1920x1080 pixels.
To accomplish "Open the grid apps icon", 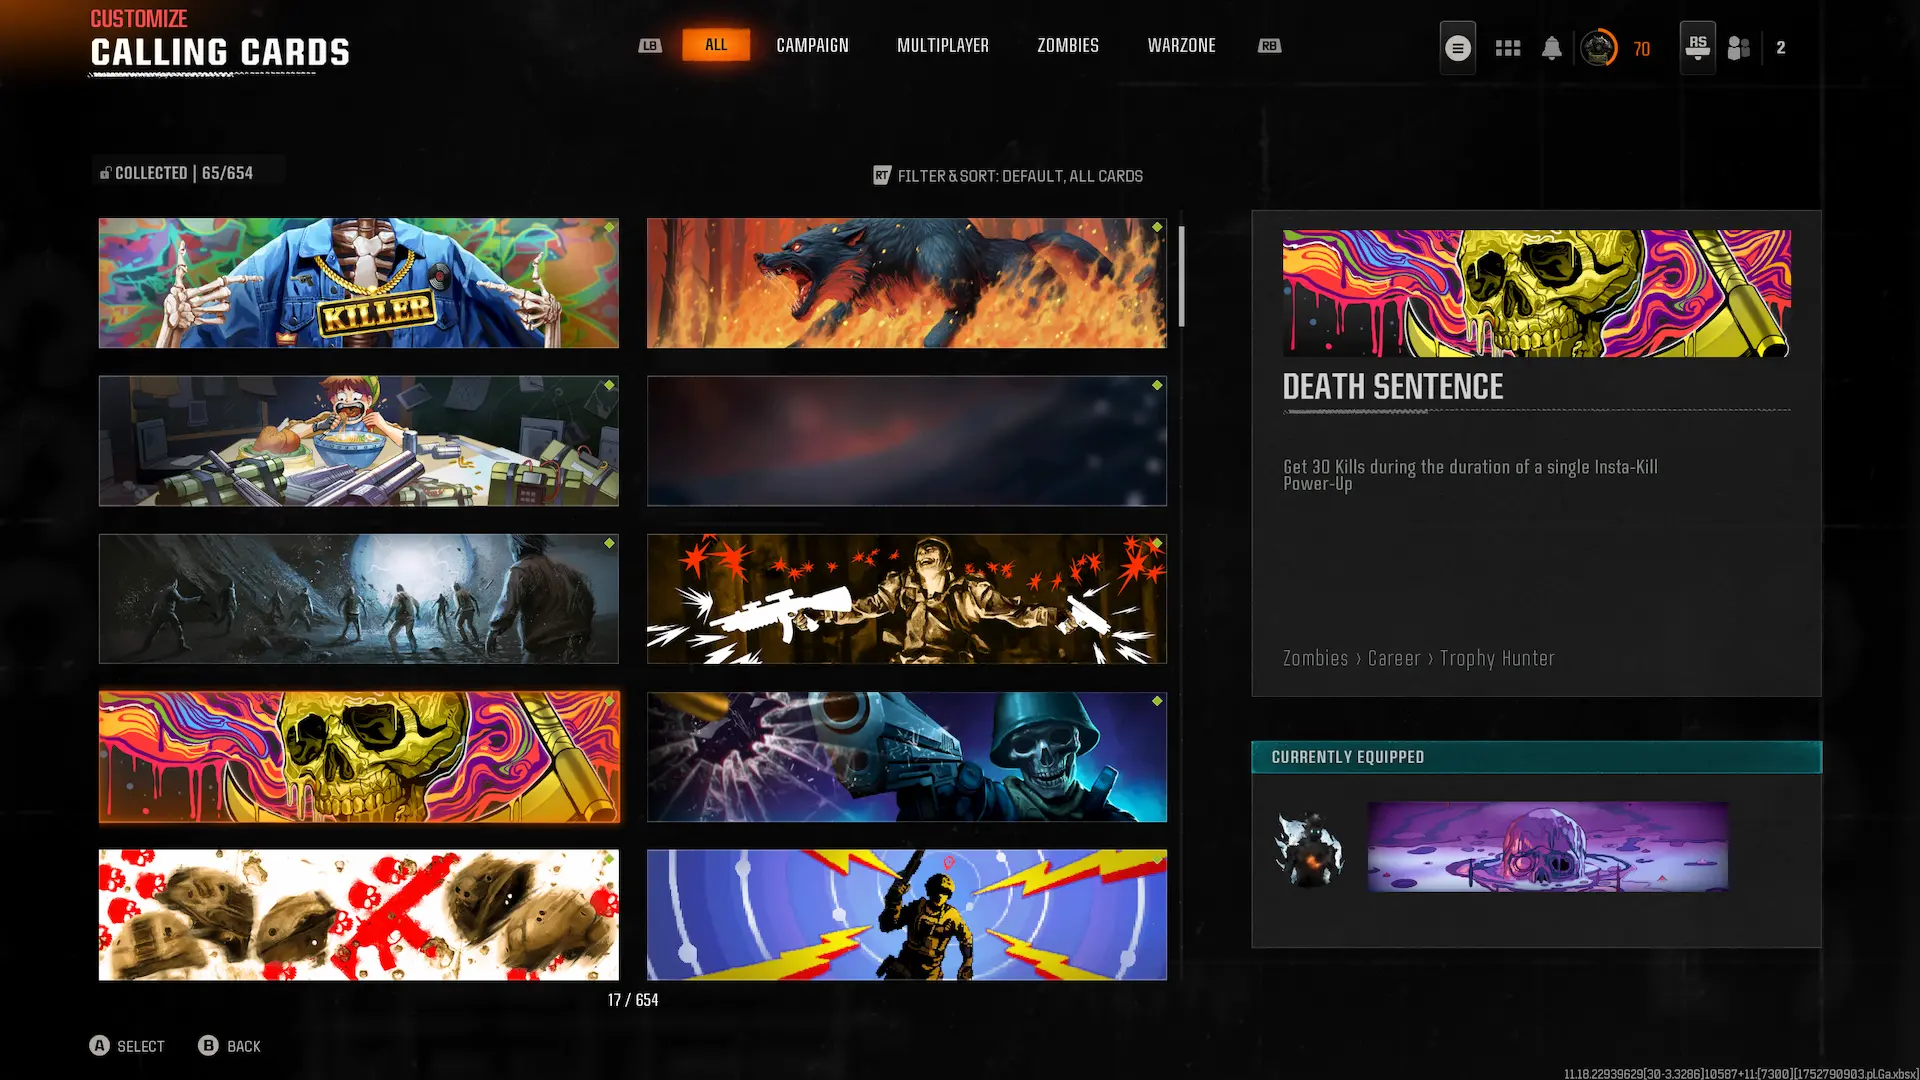I will 1507,48.
